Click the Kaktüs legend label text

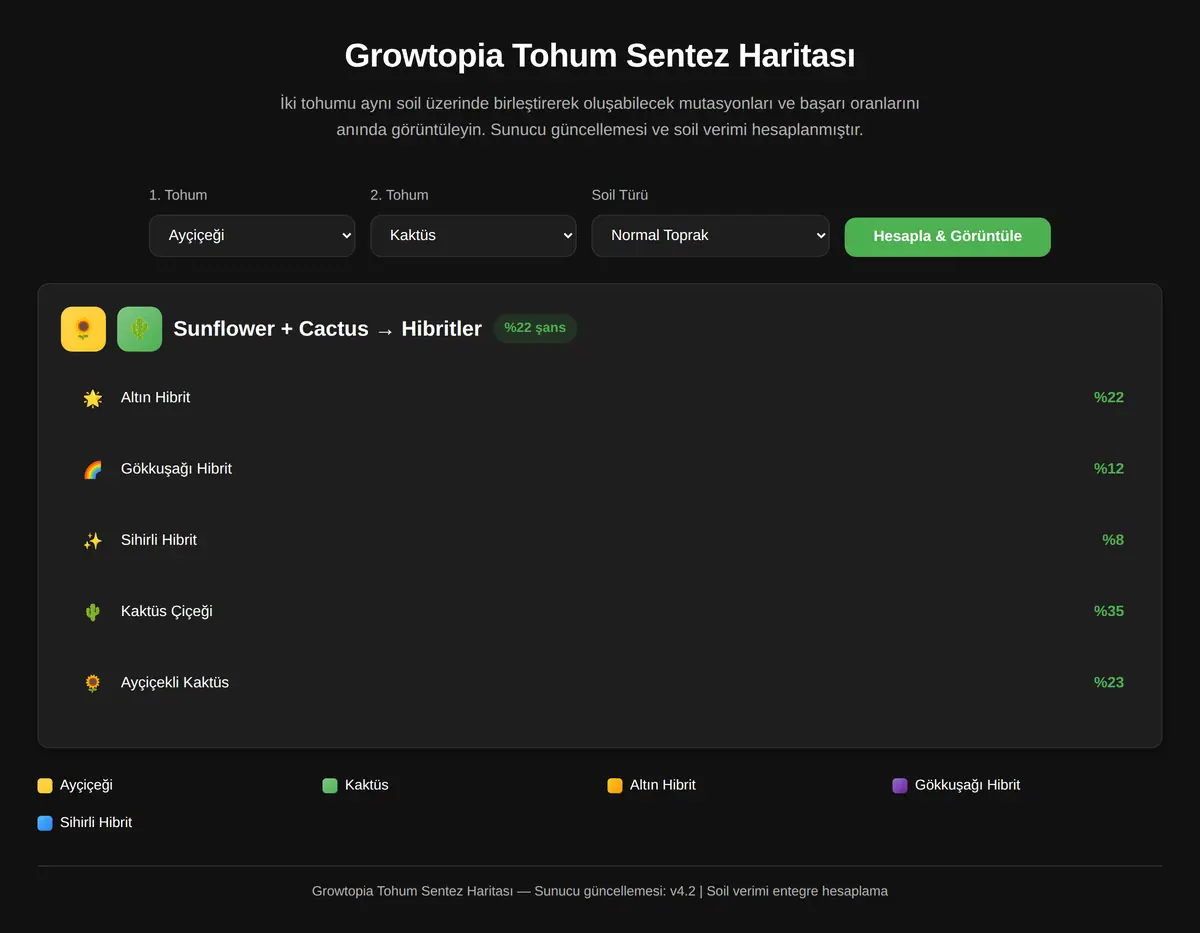(x=367, y=786)
